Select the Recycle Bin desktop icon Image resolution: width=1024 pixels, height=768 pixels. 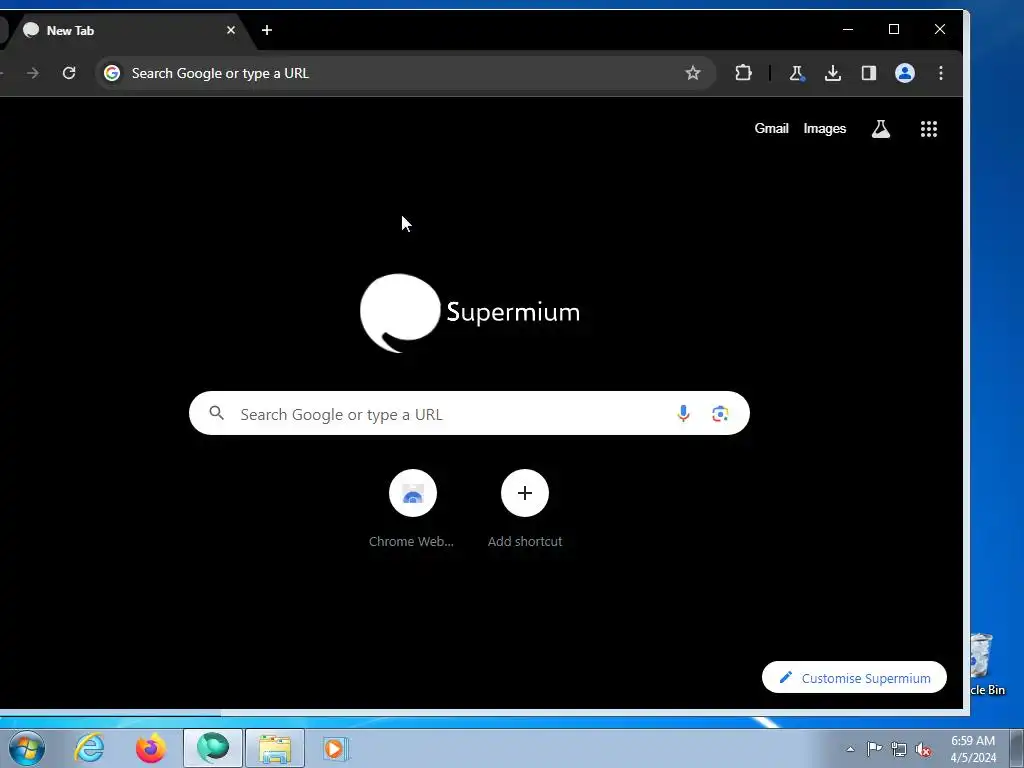click(987, 664)
